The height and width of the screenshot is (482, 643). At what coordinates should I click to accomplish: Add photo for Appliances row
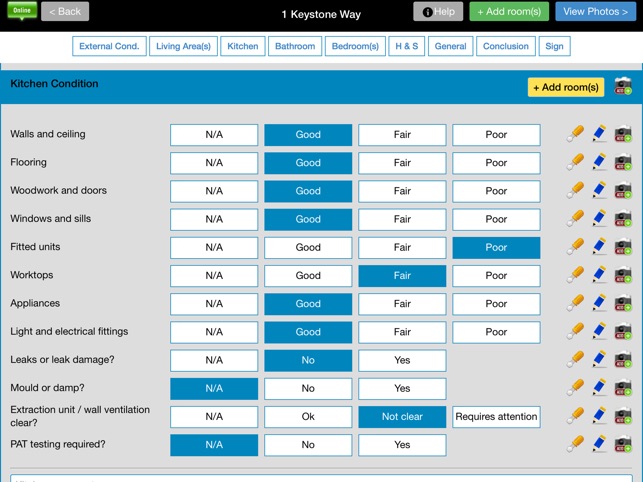click(x=623, y=304)
